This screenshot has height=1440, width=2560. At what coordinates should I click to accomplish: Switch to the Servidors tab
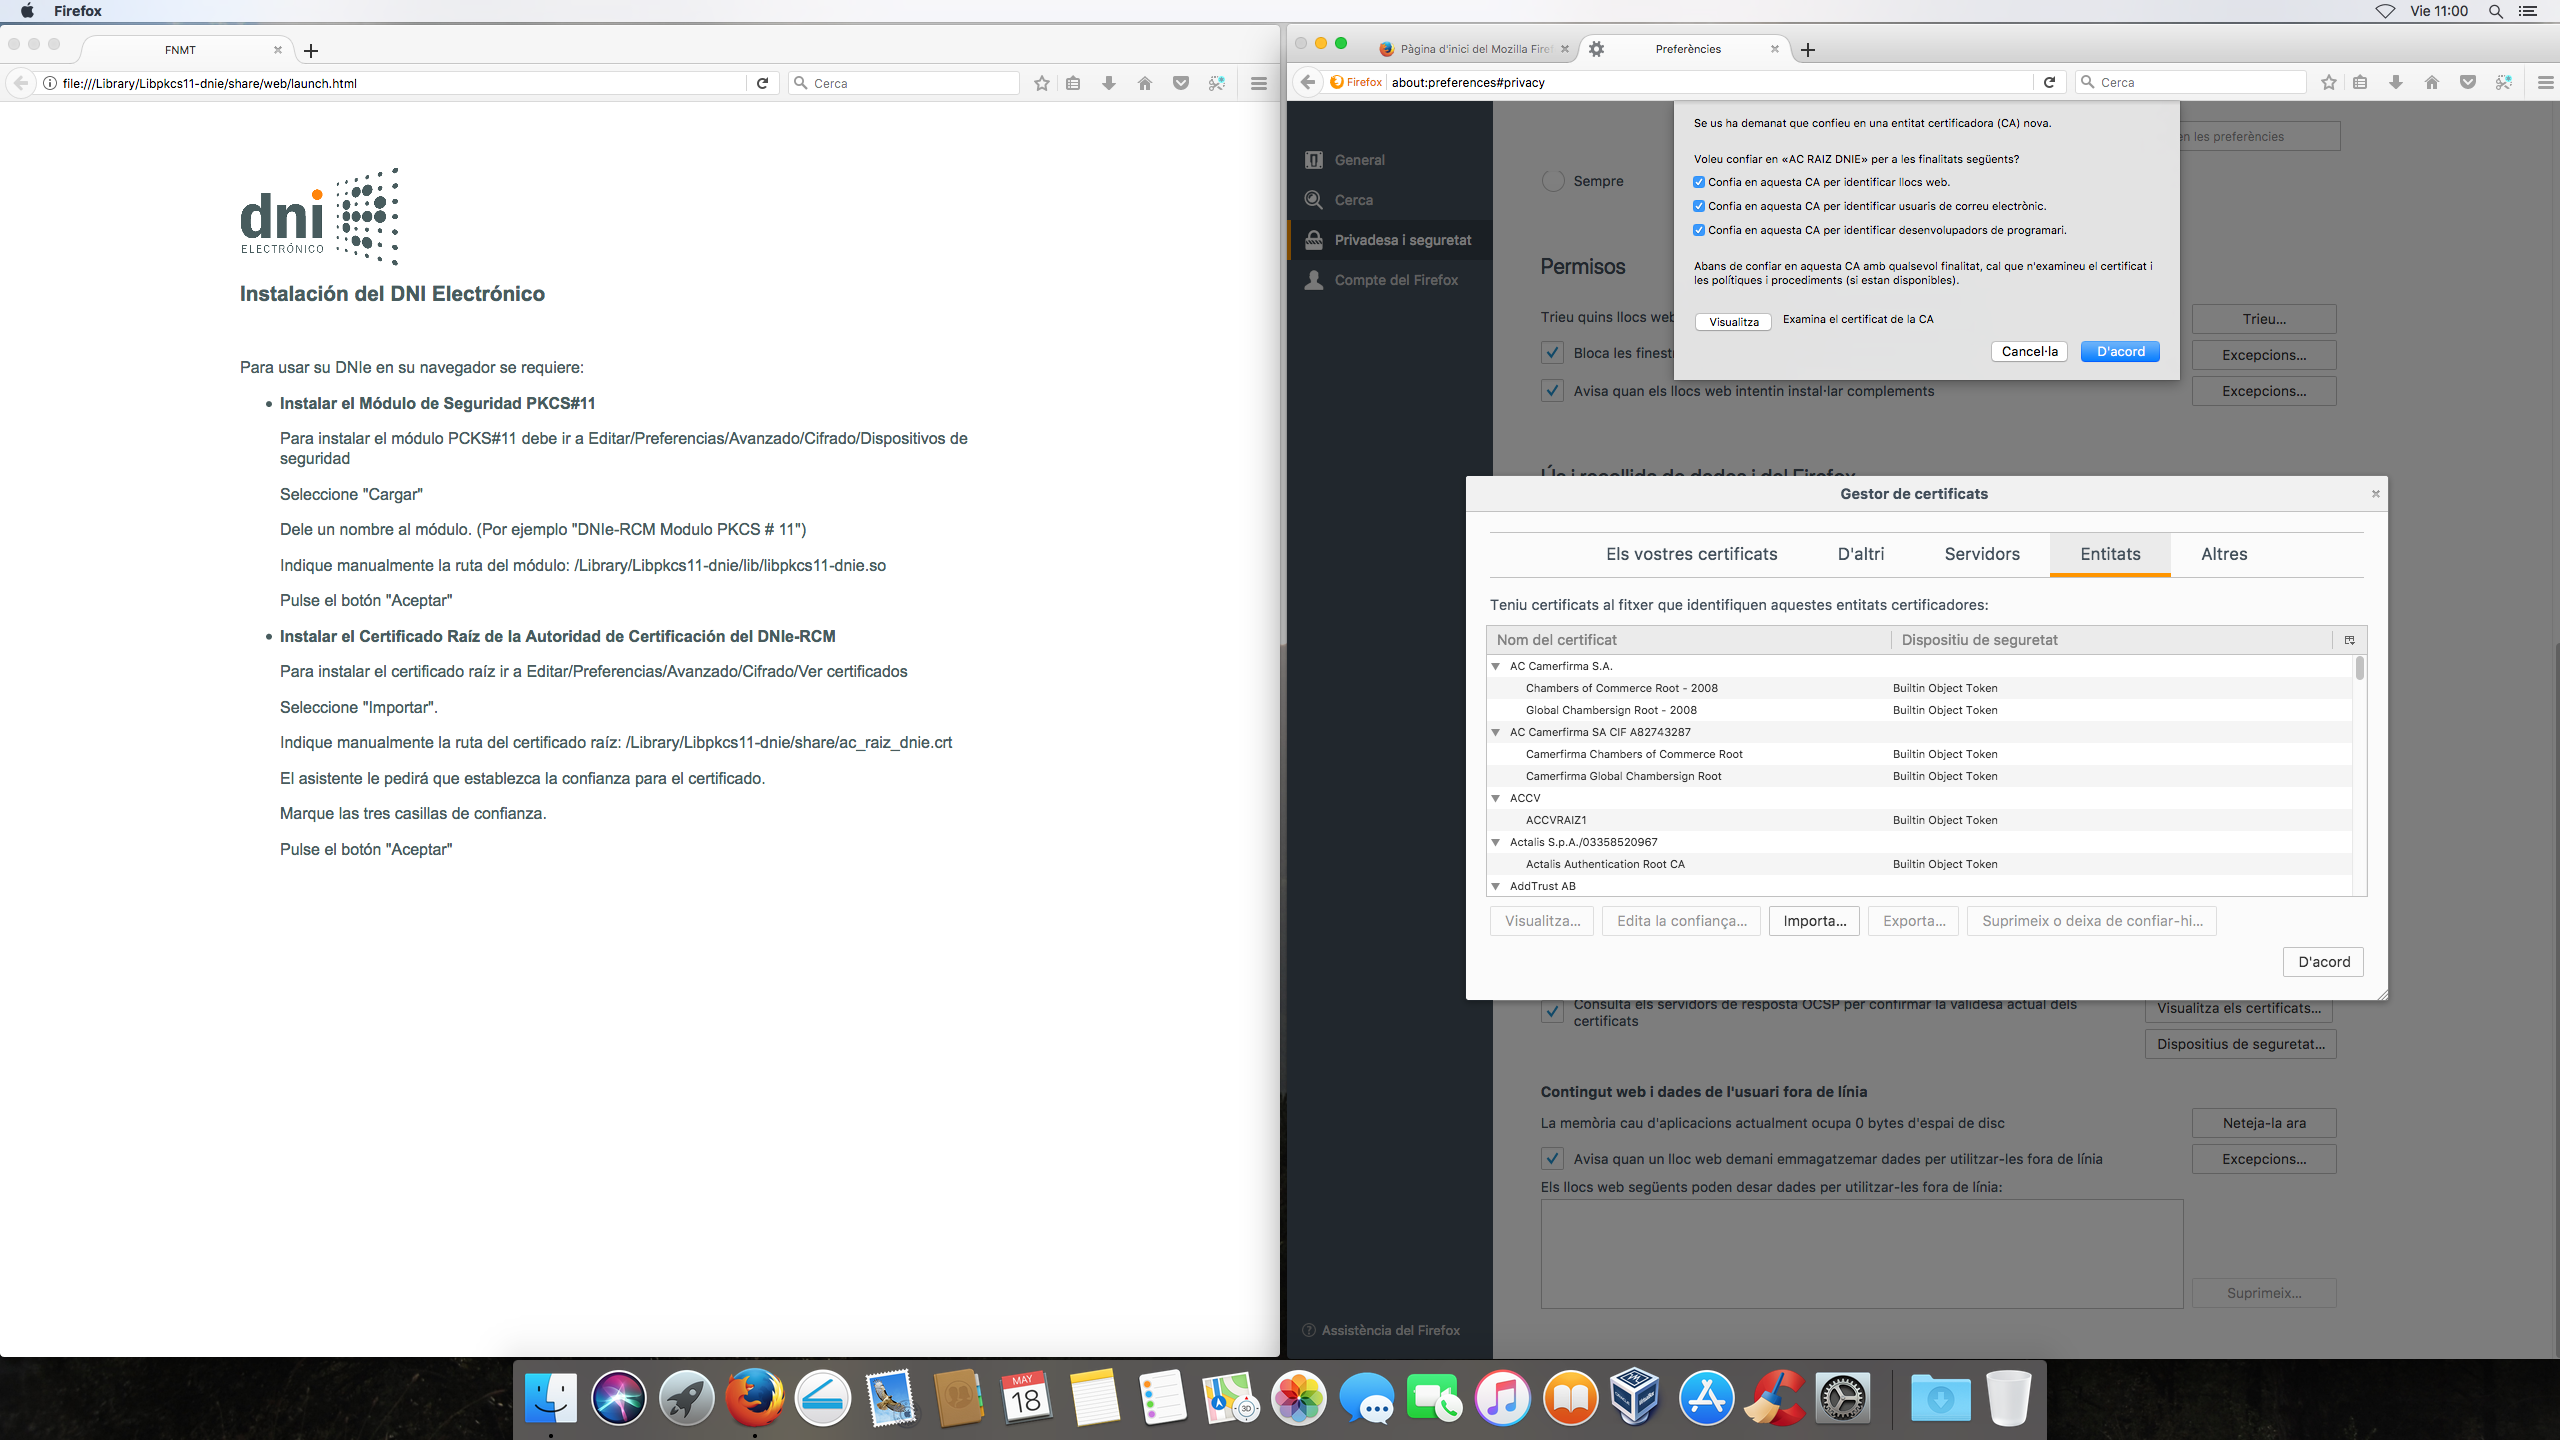(x=1981, y=554)
